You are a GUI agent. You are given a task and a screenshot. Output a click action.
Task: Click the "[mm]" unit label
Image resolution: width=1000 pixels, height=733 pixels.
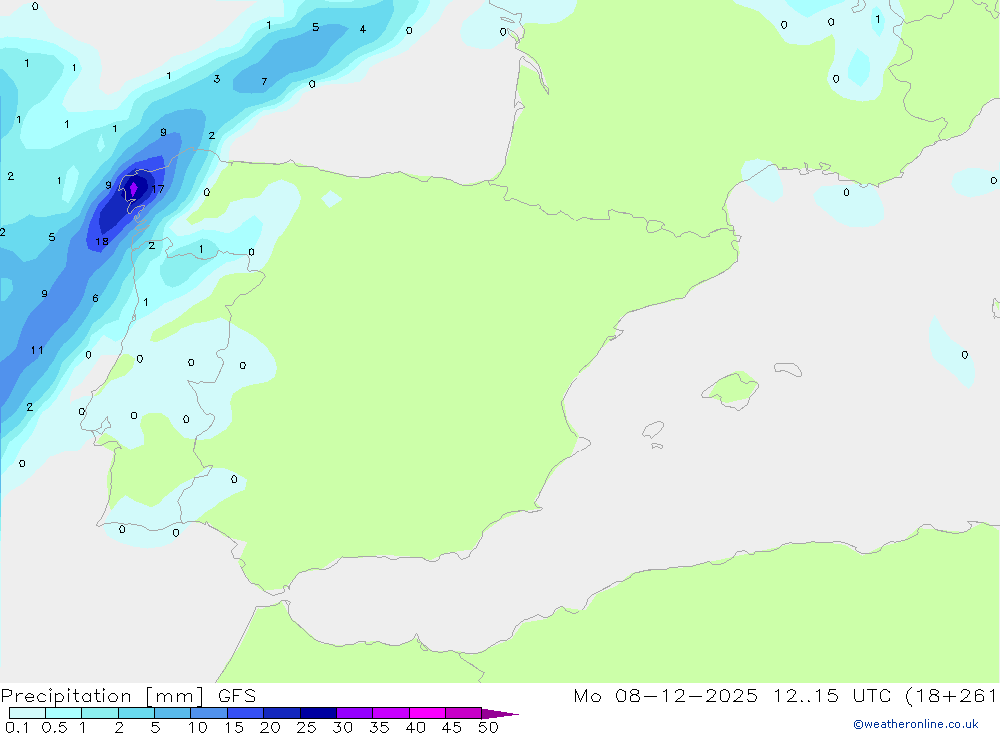175,696
